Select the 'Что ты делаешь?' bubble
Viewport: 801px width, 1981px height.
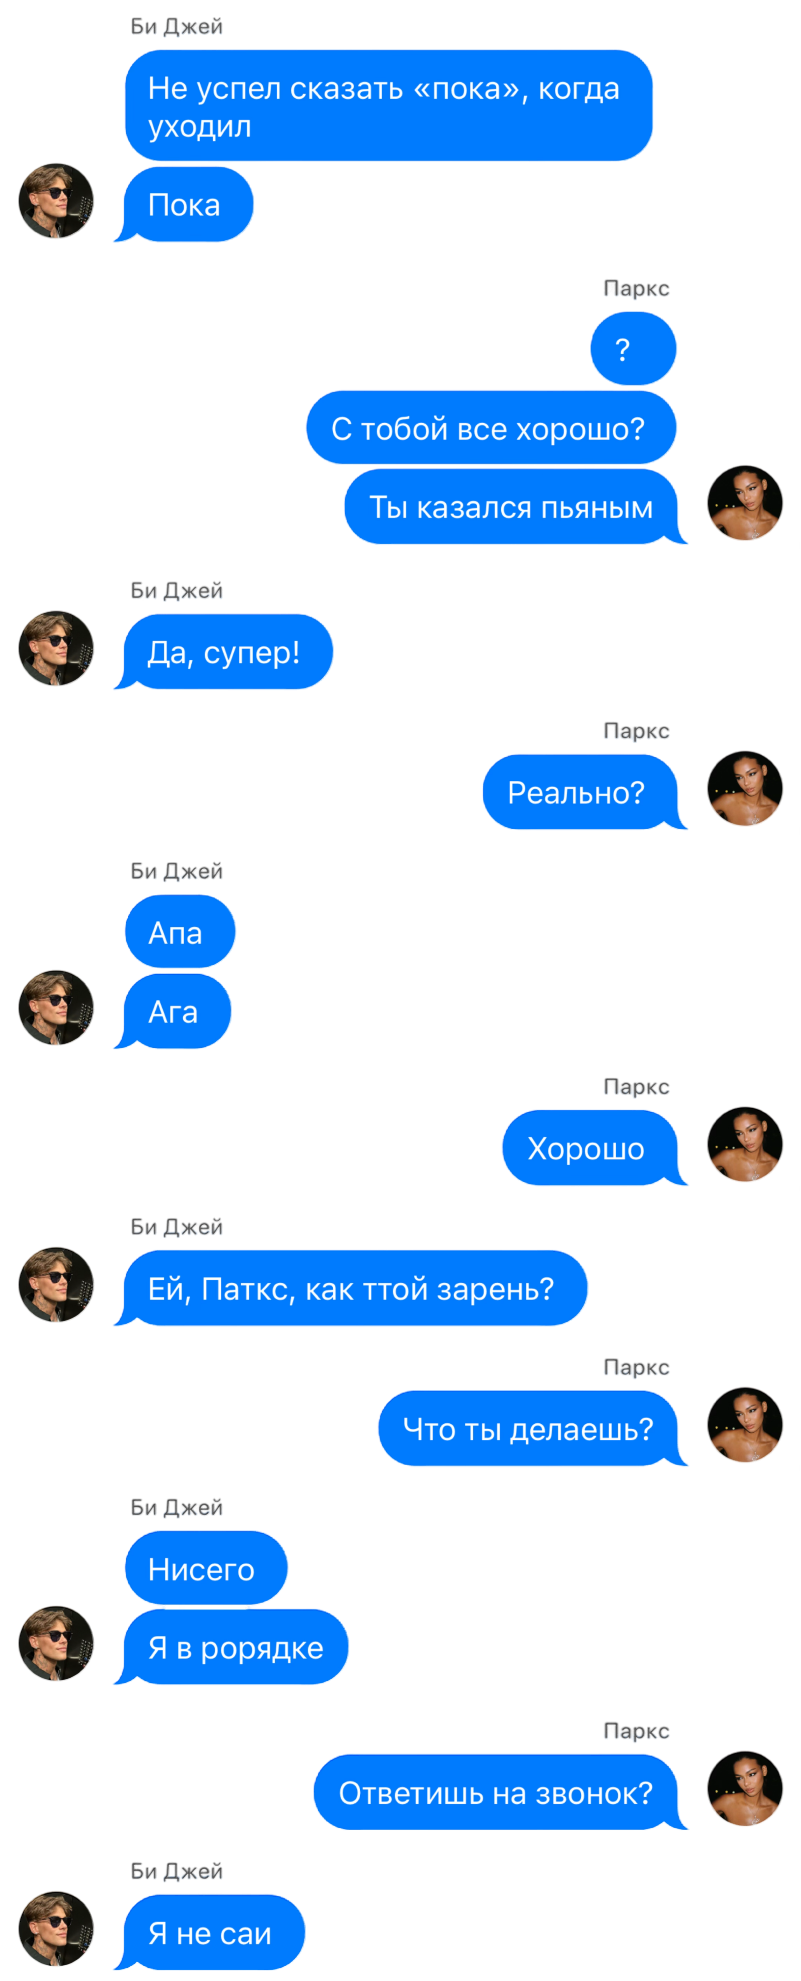point(528,1429)
